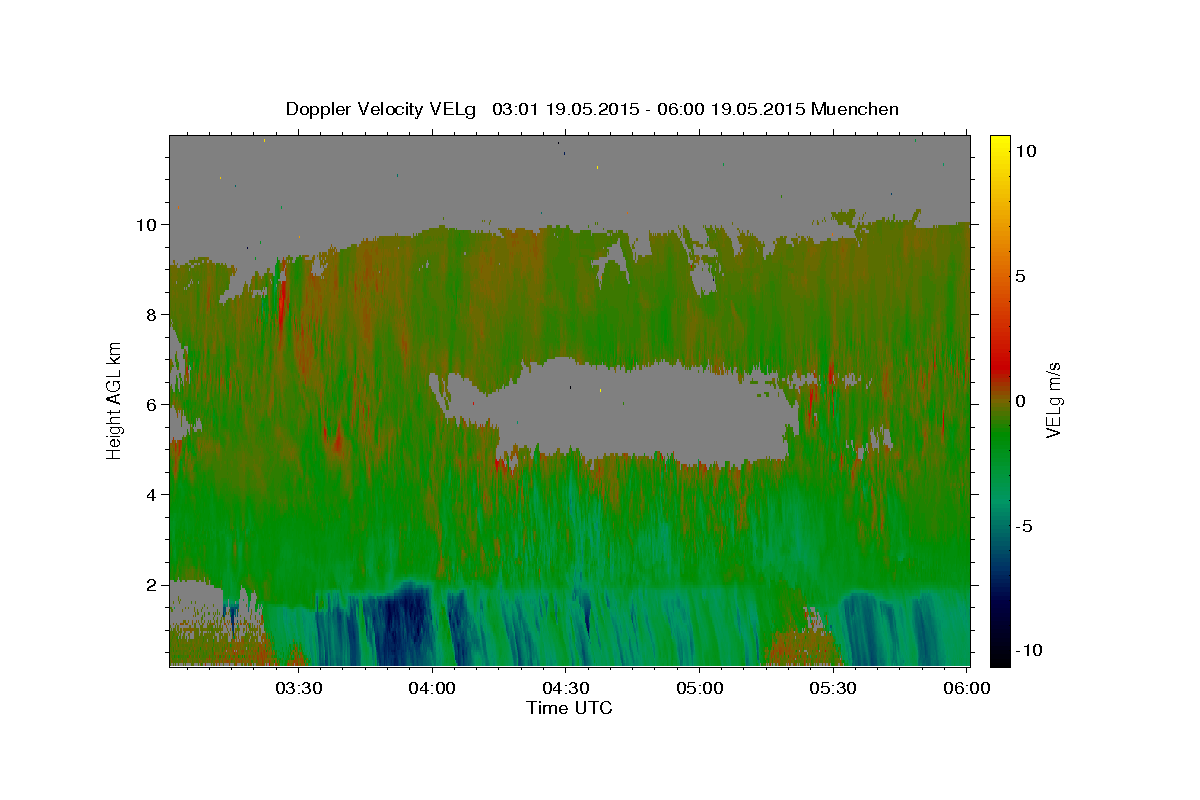Screen dimensions: 1200x800
Task: Click the 'Height AGL km' axis title
Action: [114, 399]
